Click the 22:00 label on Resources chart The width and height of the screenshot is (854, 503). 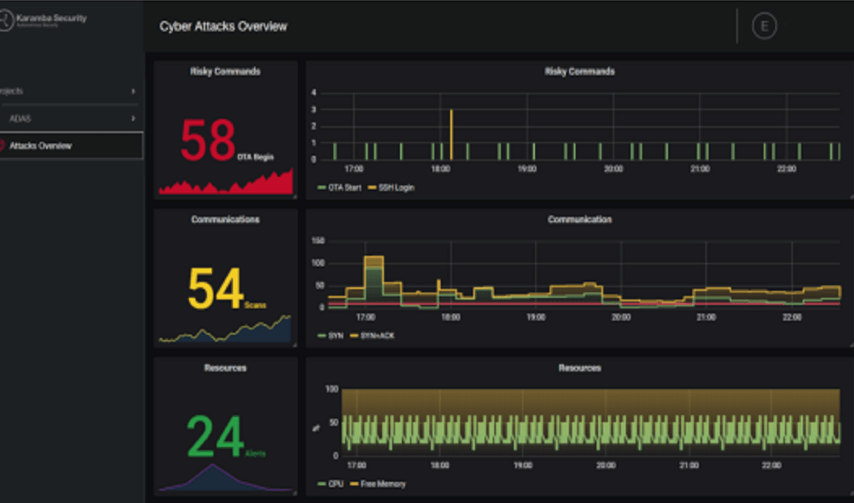771,465
